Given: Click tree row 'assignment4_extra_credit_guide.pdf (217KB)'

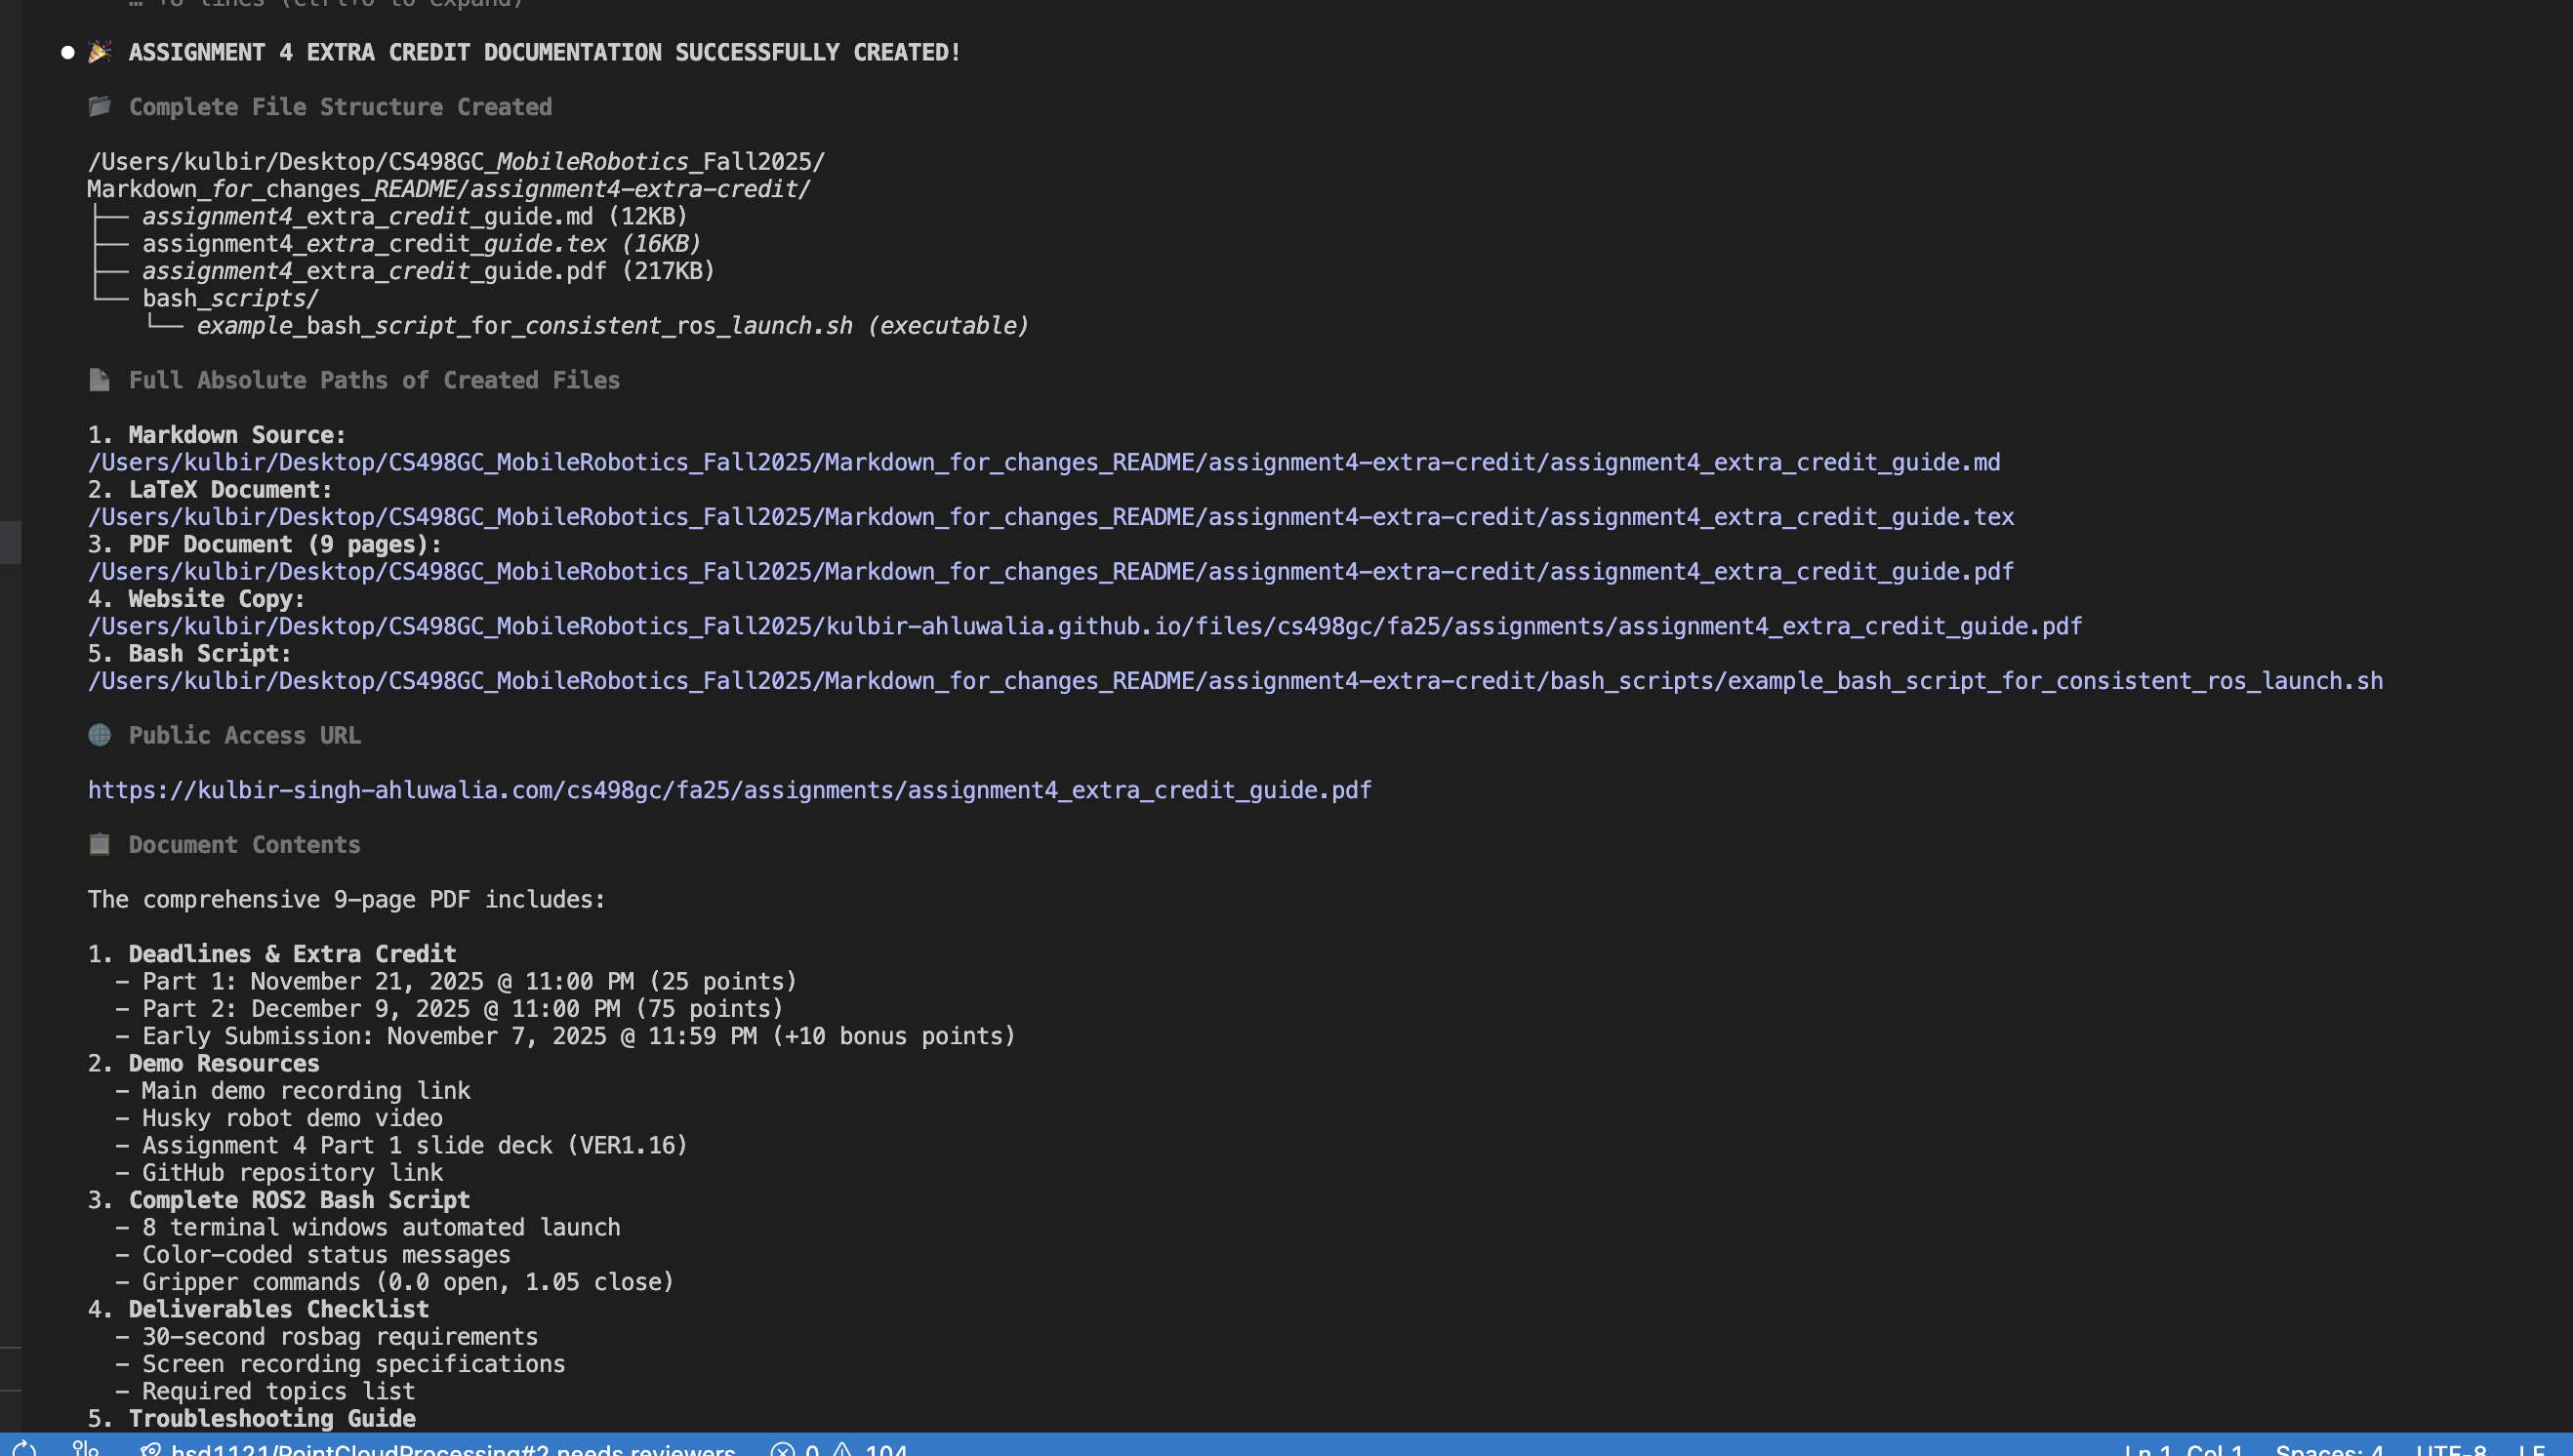Looking at the screenshot, I should (428, 271).
